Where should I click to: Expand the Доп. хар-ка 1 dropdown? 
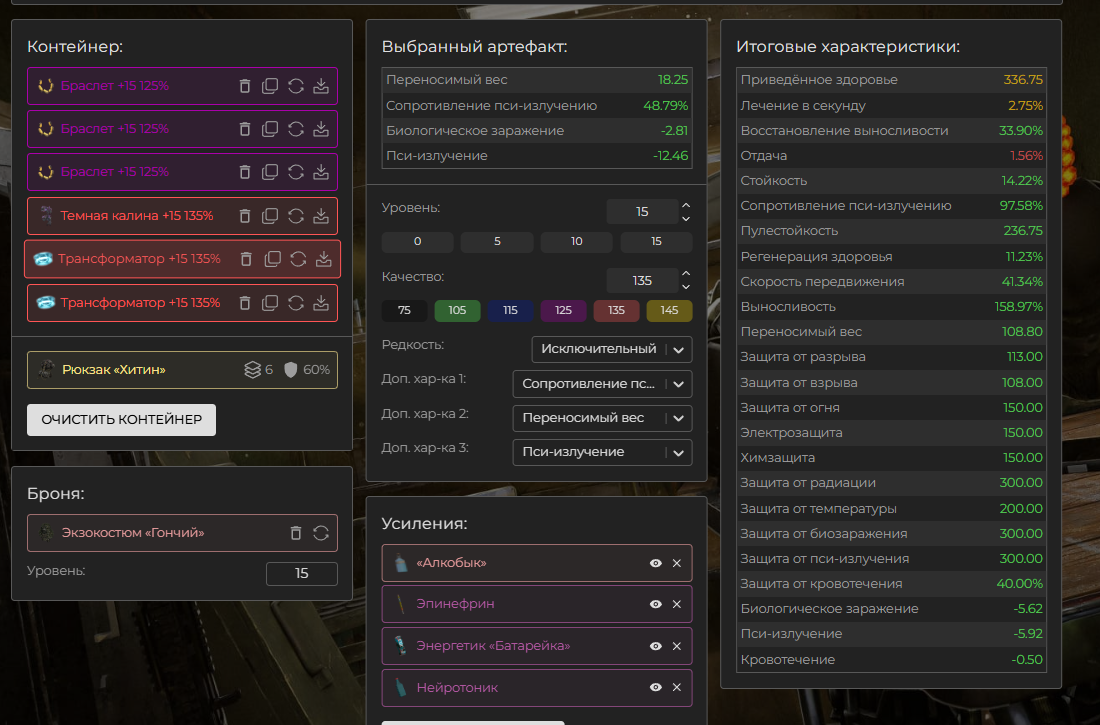[x=601, y=384]
